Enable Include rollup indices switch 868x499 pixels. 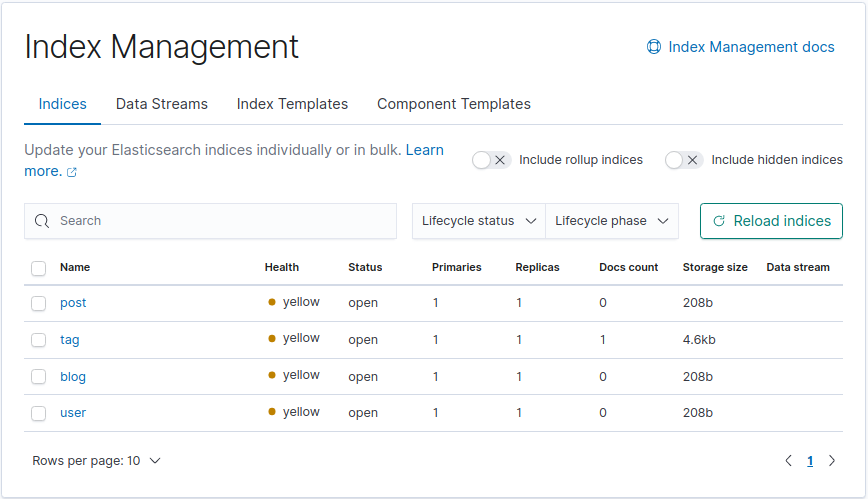point(491,160)
